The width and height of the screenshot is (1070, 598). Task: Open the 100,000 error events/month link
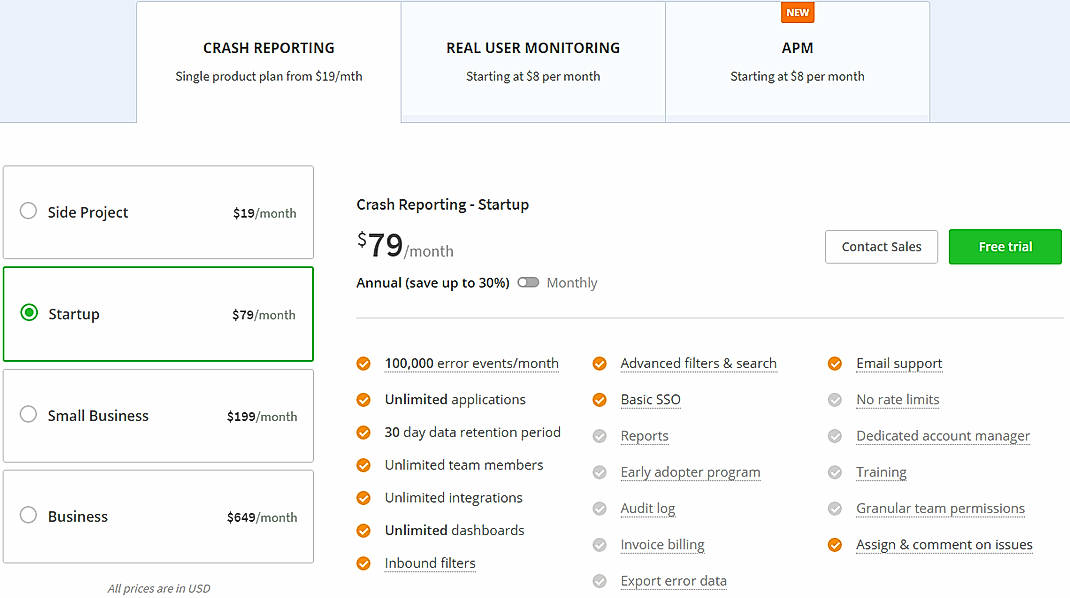[471, 364]
